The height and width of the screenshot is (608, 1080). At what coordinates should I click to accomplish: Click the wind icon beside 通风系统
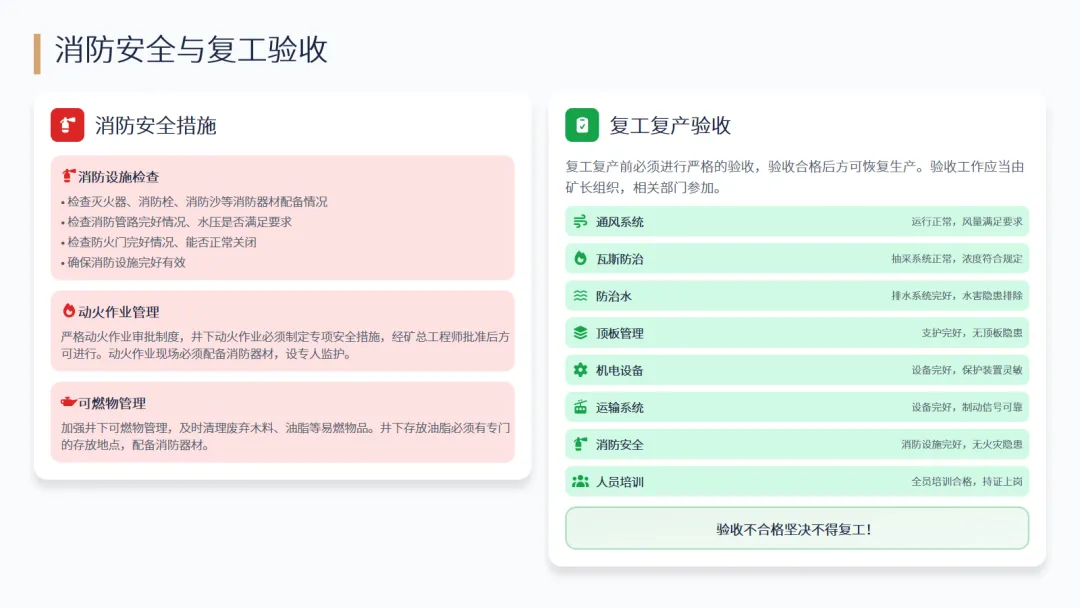point(580,222)
